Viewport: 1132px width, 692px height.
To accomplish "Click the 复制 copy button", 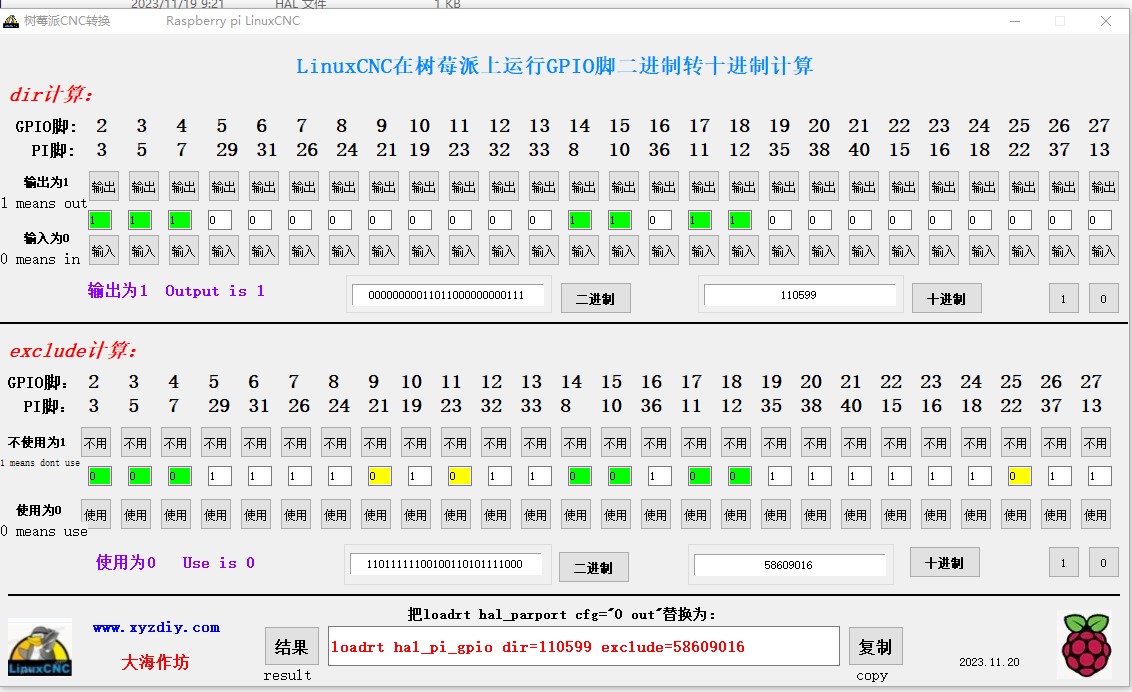I will coord(876,647).
